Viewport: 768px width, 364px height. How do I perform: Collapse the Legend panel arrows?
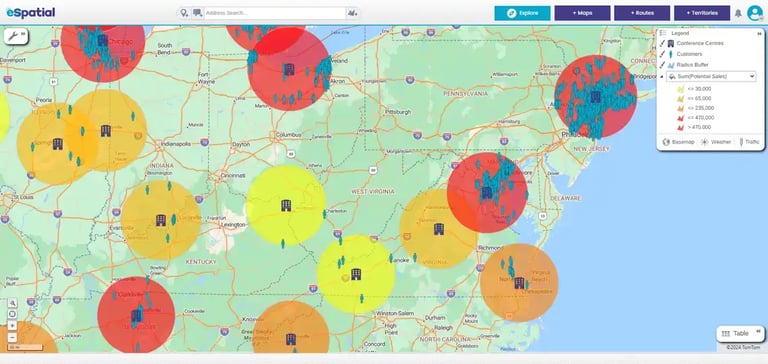[759, 33]
